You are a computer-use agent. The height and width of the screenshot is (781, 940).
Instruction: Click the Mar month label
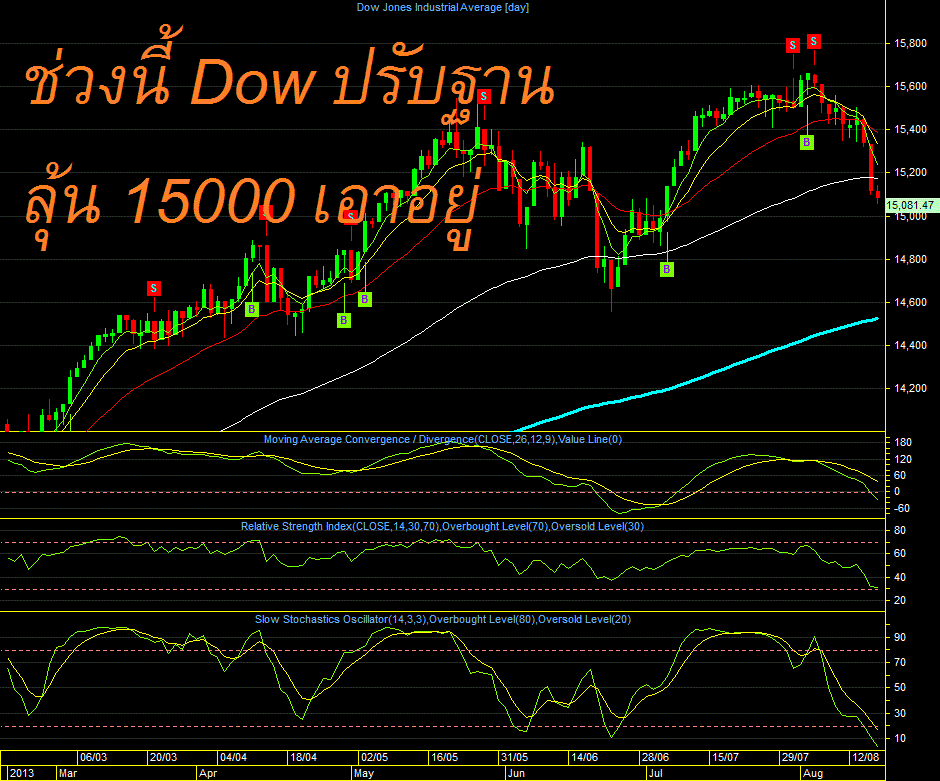(x=68, y=773)
